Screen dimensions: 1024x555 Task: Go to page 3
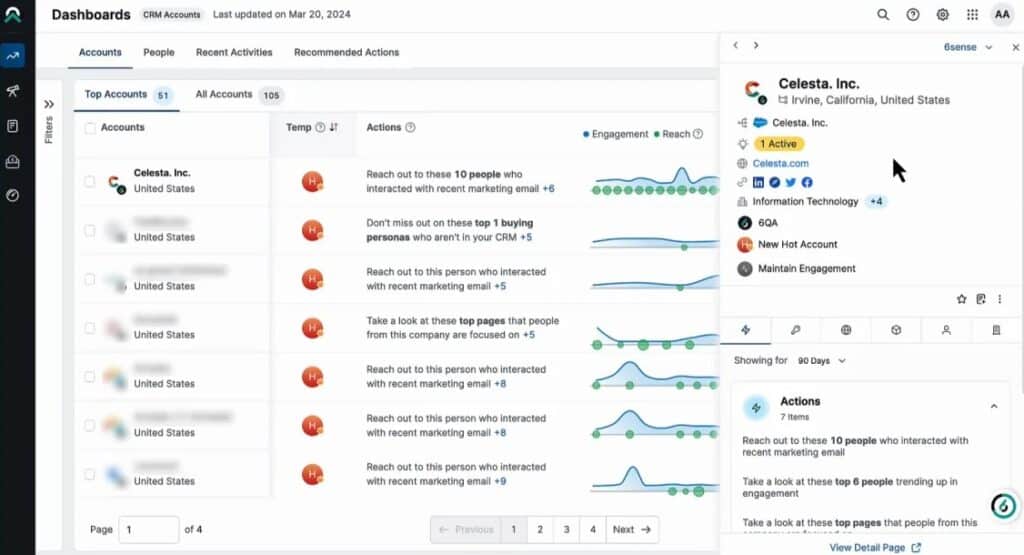[x=566, y=530]
